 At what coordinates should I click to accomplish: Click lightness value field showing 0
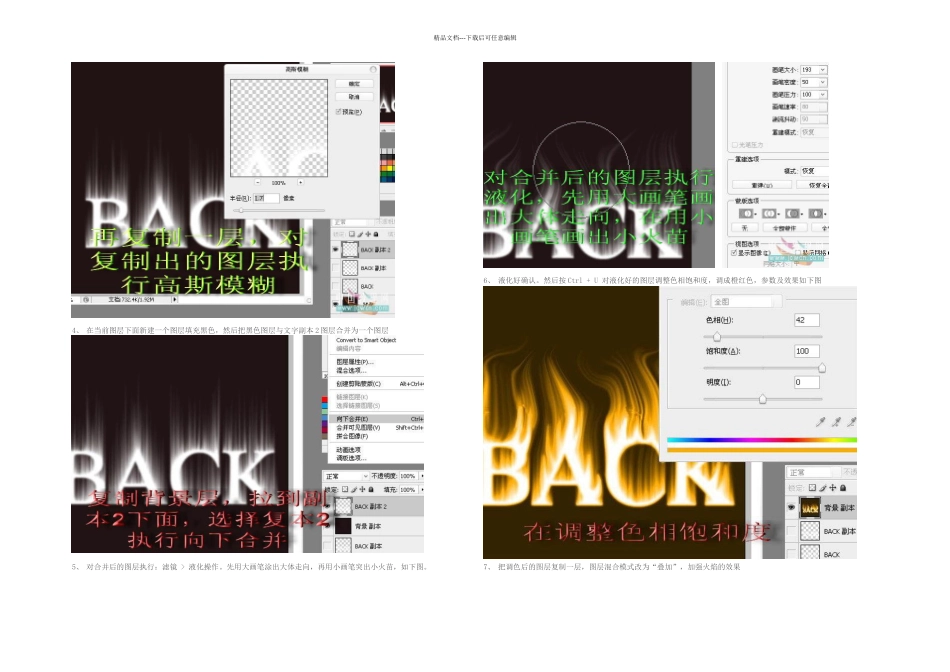806,382
